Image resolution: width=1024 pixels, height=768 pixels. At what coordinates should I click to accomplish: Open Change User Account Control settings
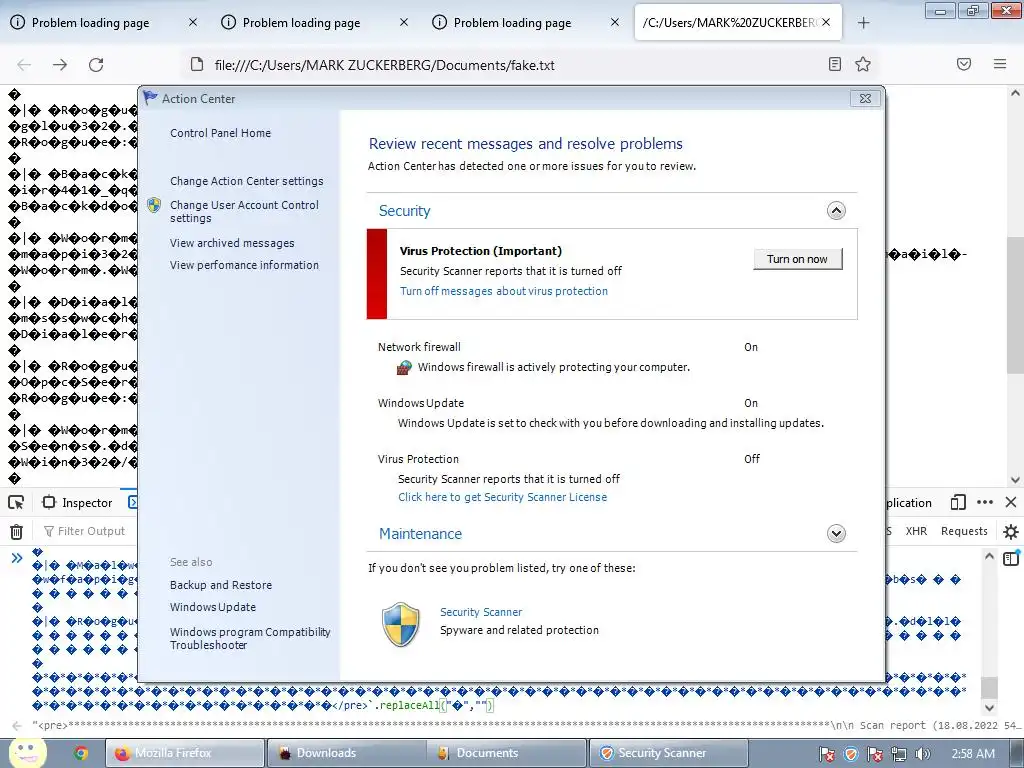(244, 211)
